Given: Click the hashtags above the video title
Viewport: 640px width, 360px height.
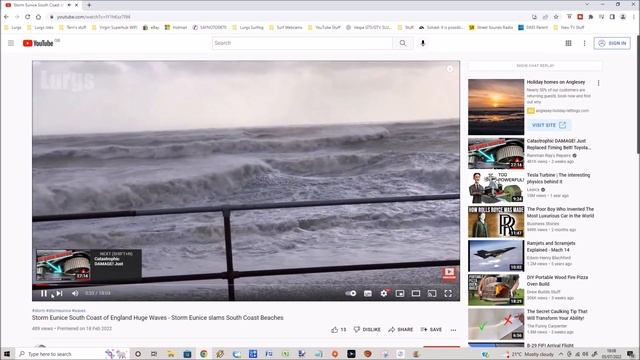Looking at the screenshot, I should point(59,311).
